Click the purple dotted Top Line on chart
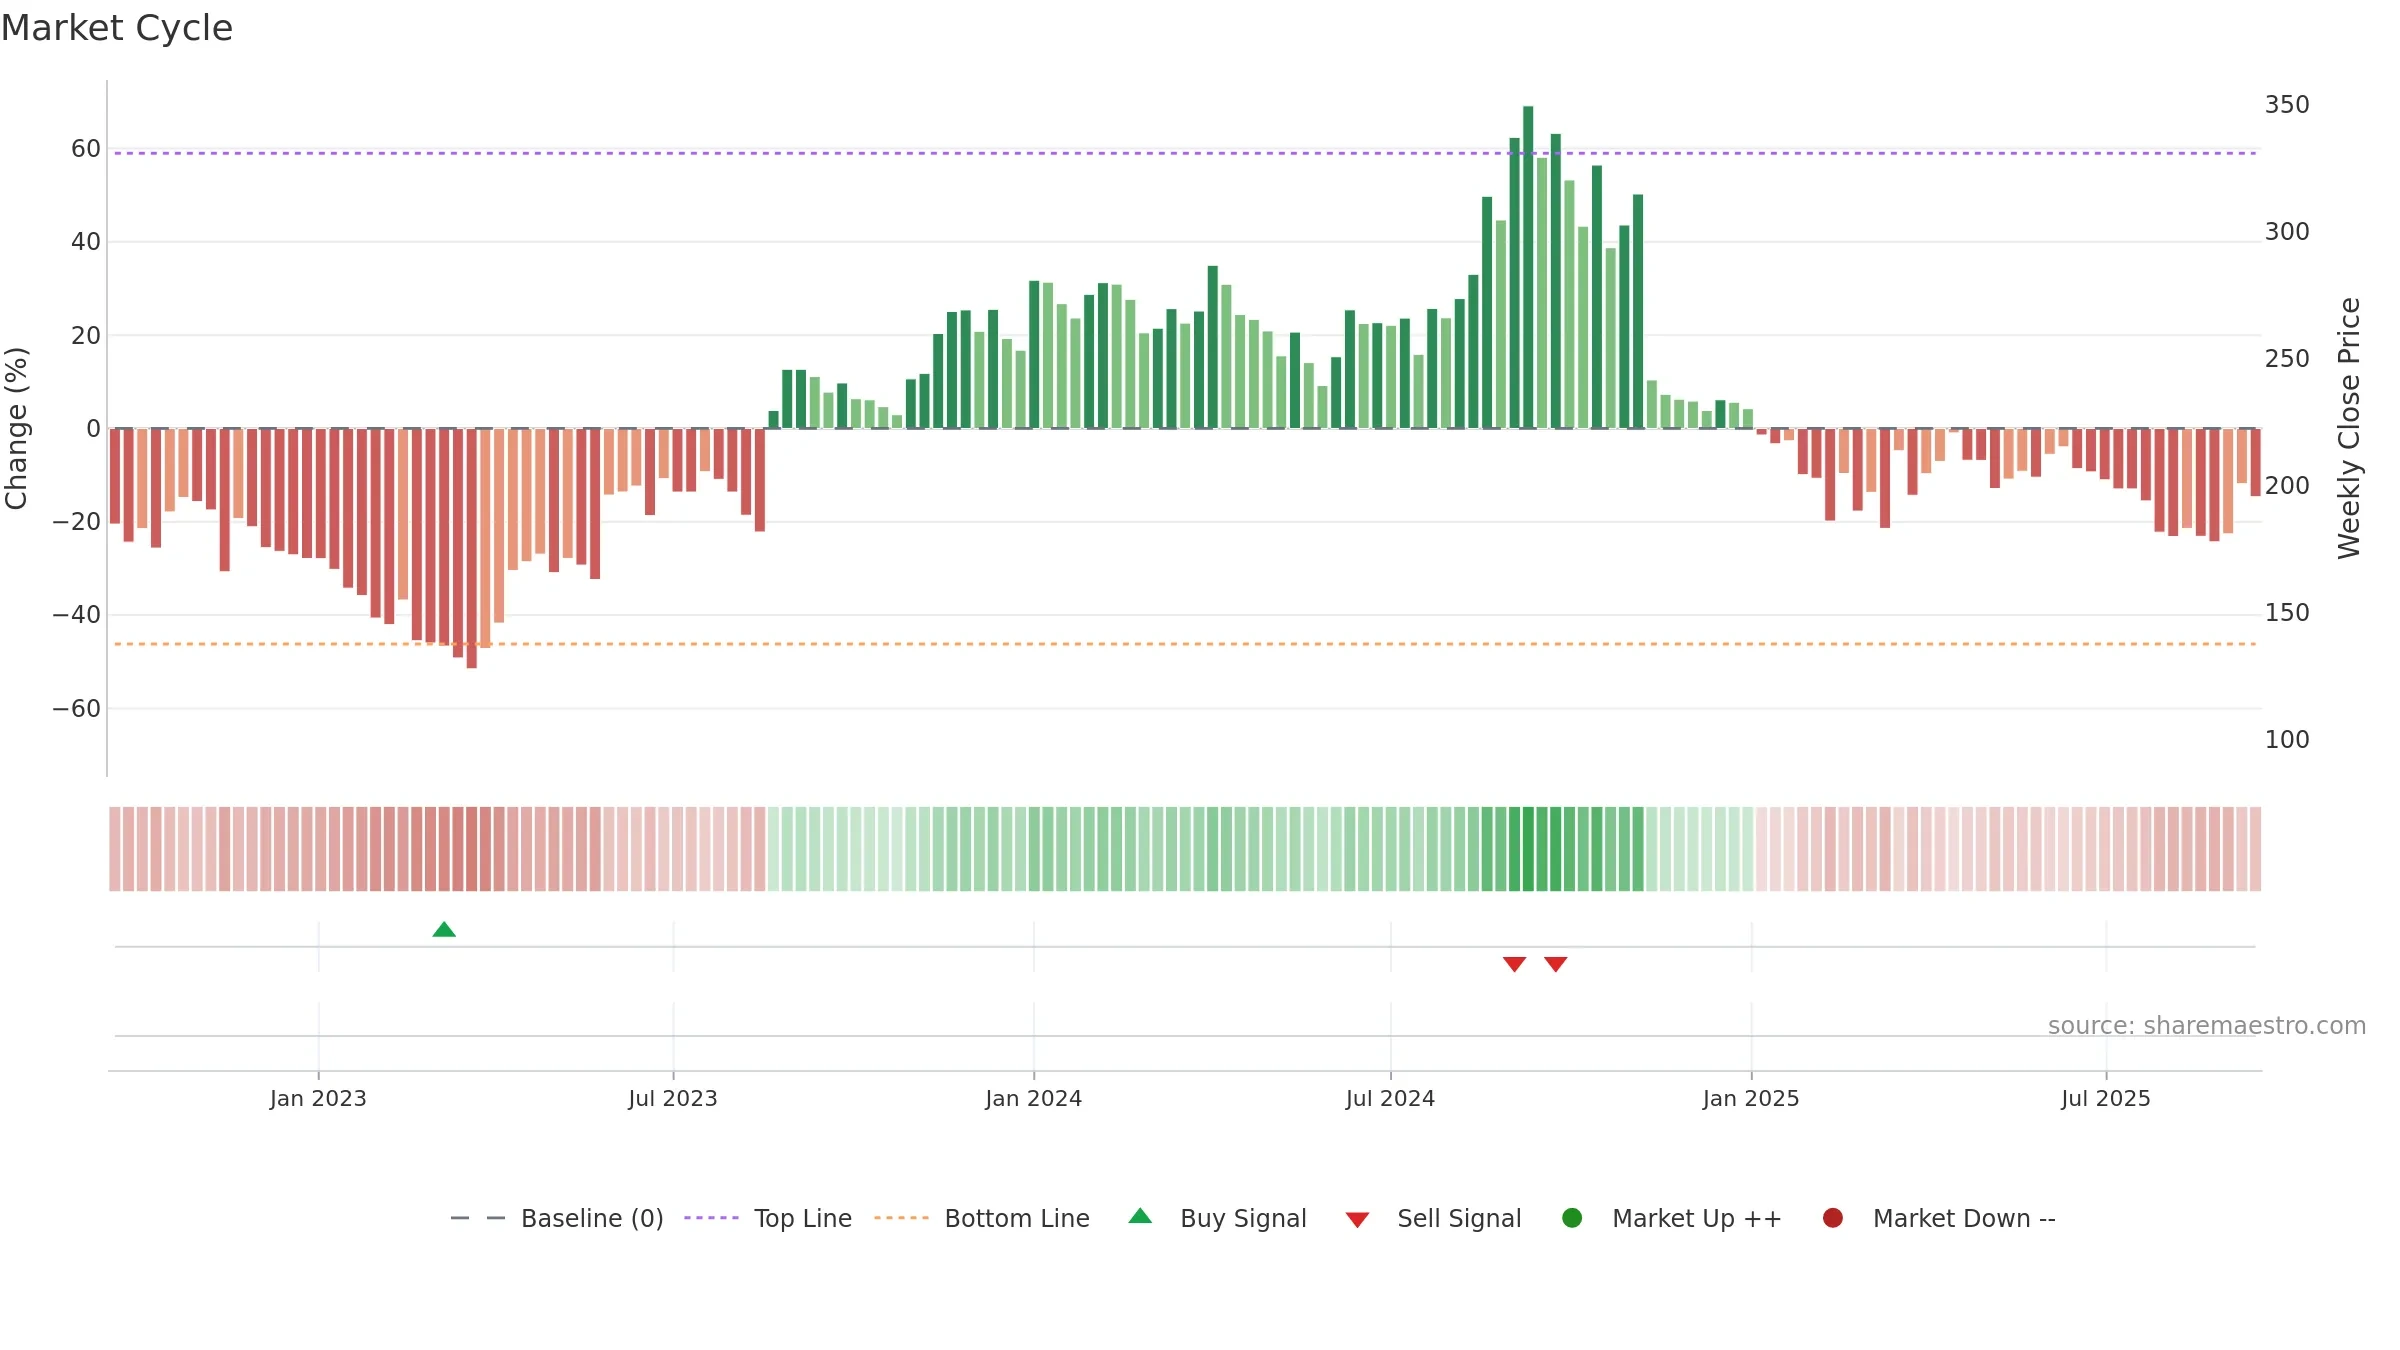The height and width of the screenshot is (1350, 2400). pos(1185,153)
